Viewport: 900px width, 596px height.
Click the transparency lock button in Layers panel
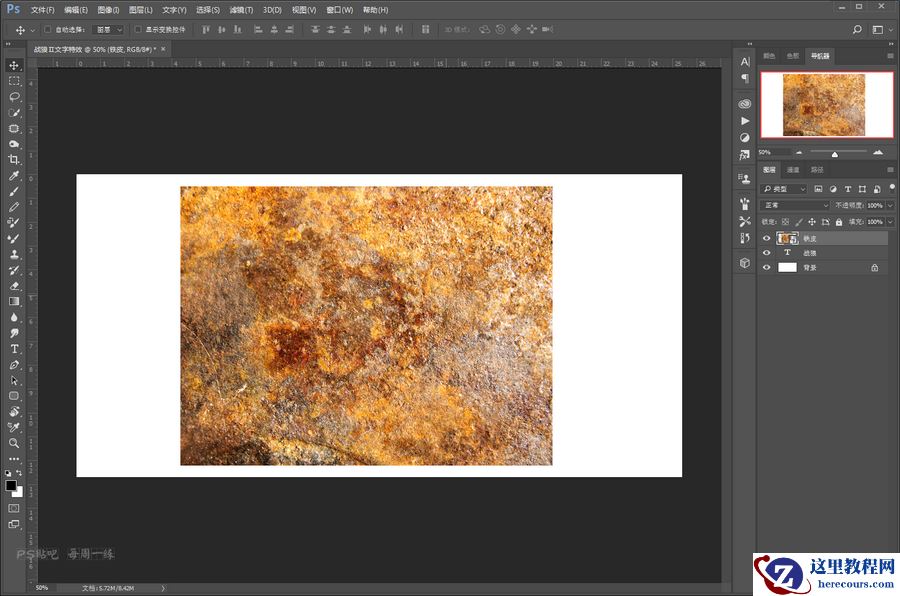point(785,222)
